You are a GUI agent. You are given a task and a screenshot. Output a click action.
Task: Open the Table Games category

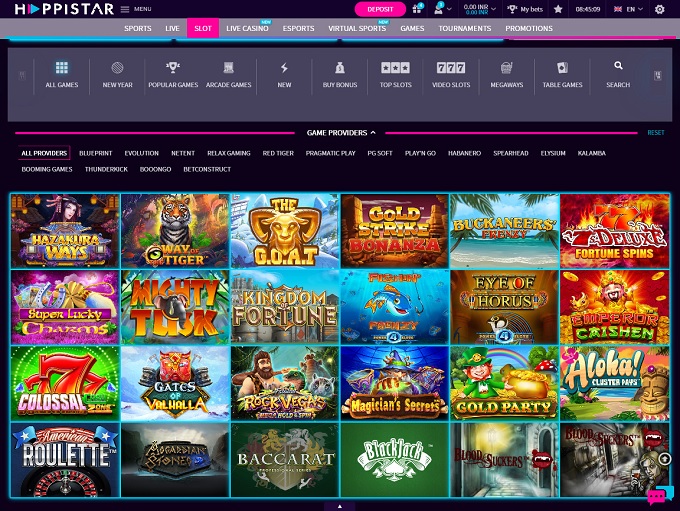[x=562, y=75]
